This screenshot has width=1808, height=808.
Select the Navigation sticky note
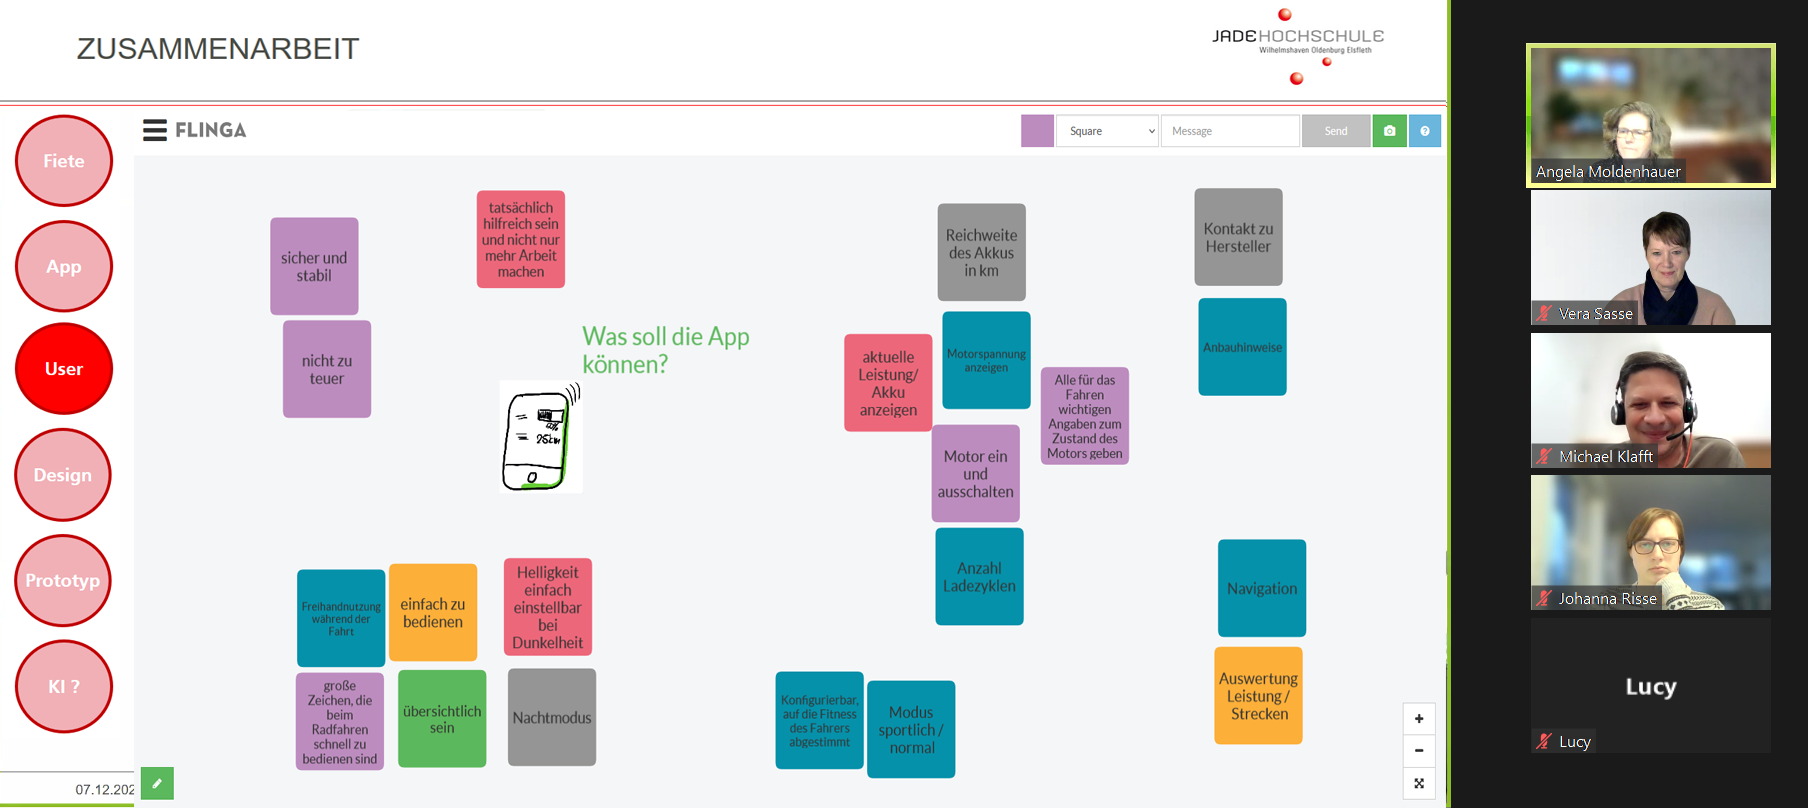1262,588
